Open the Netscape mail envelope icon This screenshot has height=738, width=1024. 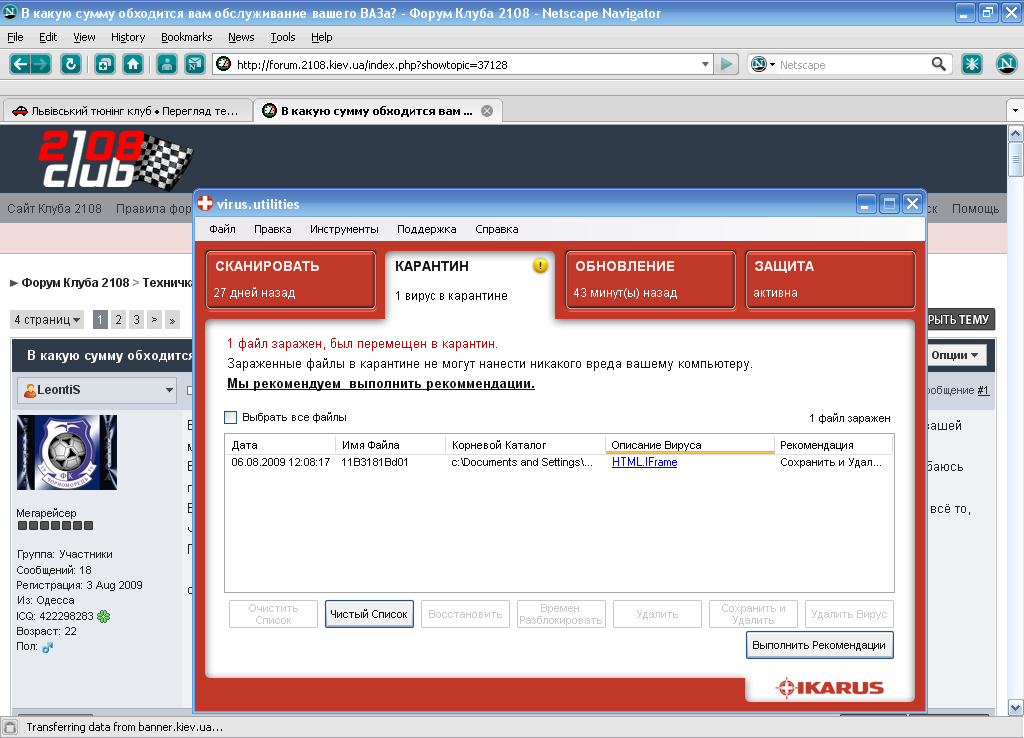coord(195,64)
